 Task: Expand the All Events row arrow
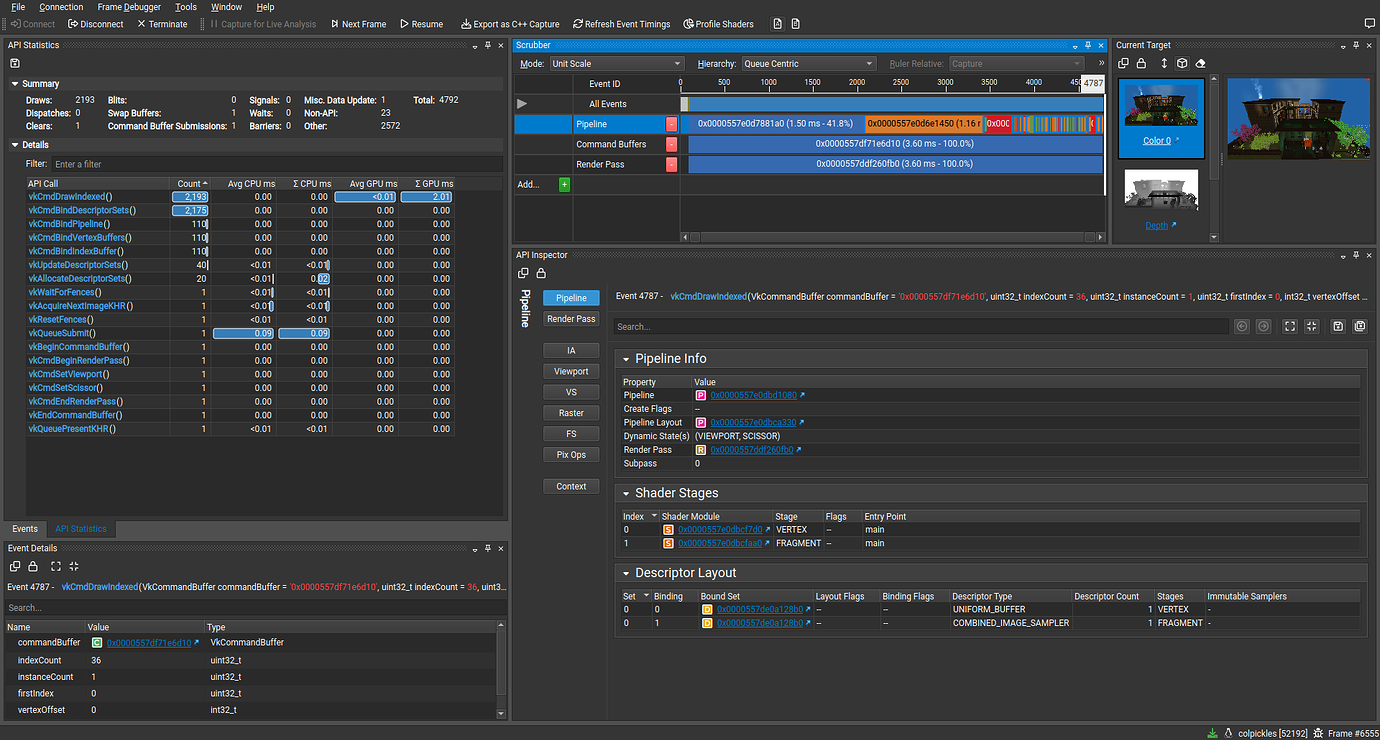[522, 104]
